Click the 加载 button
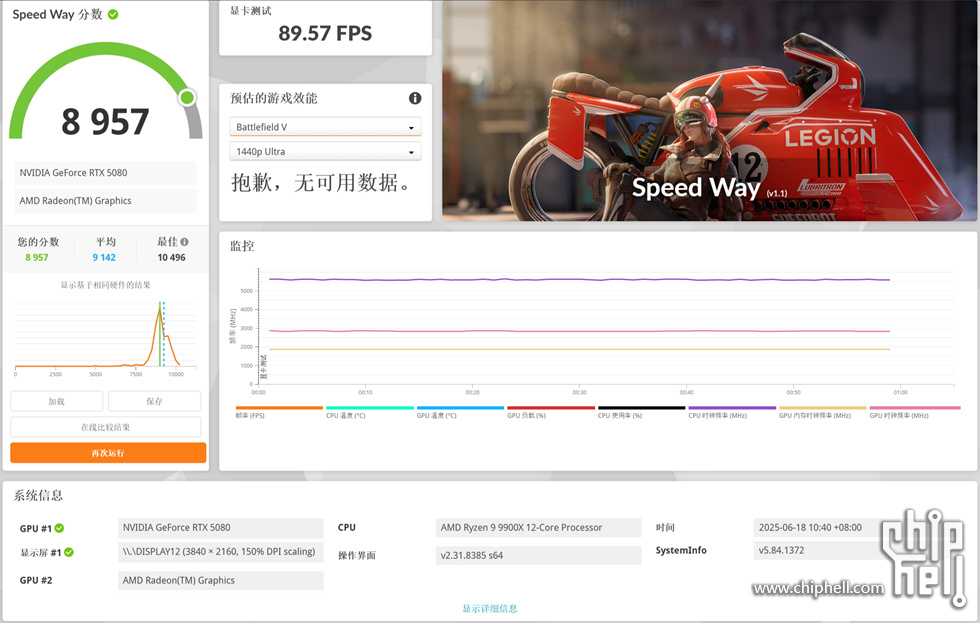The width and height of the screenshot is (980, 623). (x=57, y=401)
